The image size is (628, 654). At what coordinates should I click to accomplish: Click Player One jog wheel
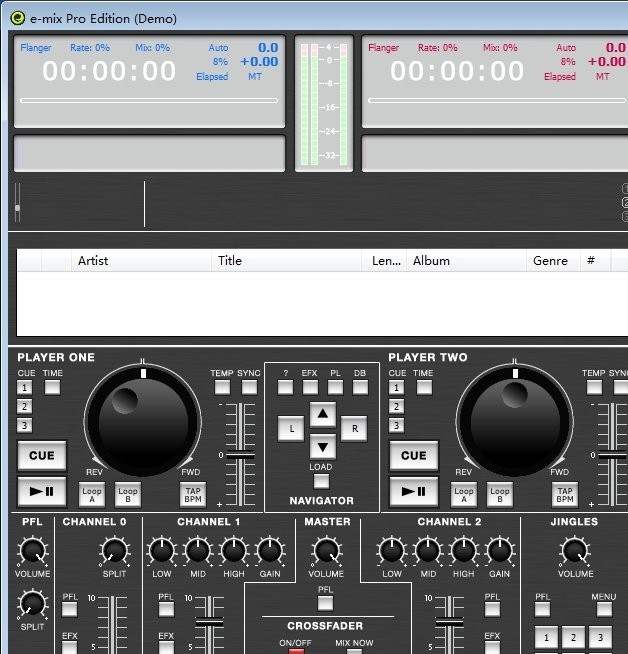coord(143,421)
